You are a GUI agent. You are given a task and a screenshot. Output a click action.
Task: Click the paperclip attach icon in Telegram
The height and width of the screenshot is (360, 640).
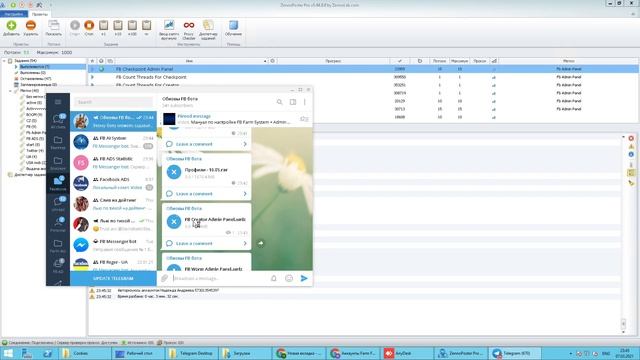(164, 278)
